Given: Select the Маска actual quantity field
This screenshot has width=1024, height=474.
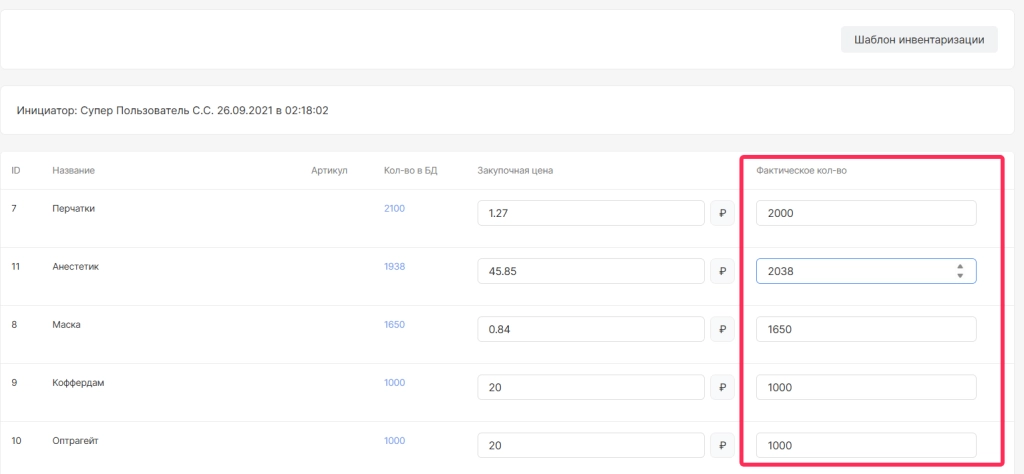Looking at the screenshot, I should (865, 329).
